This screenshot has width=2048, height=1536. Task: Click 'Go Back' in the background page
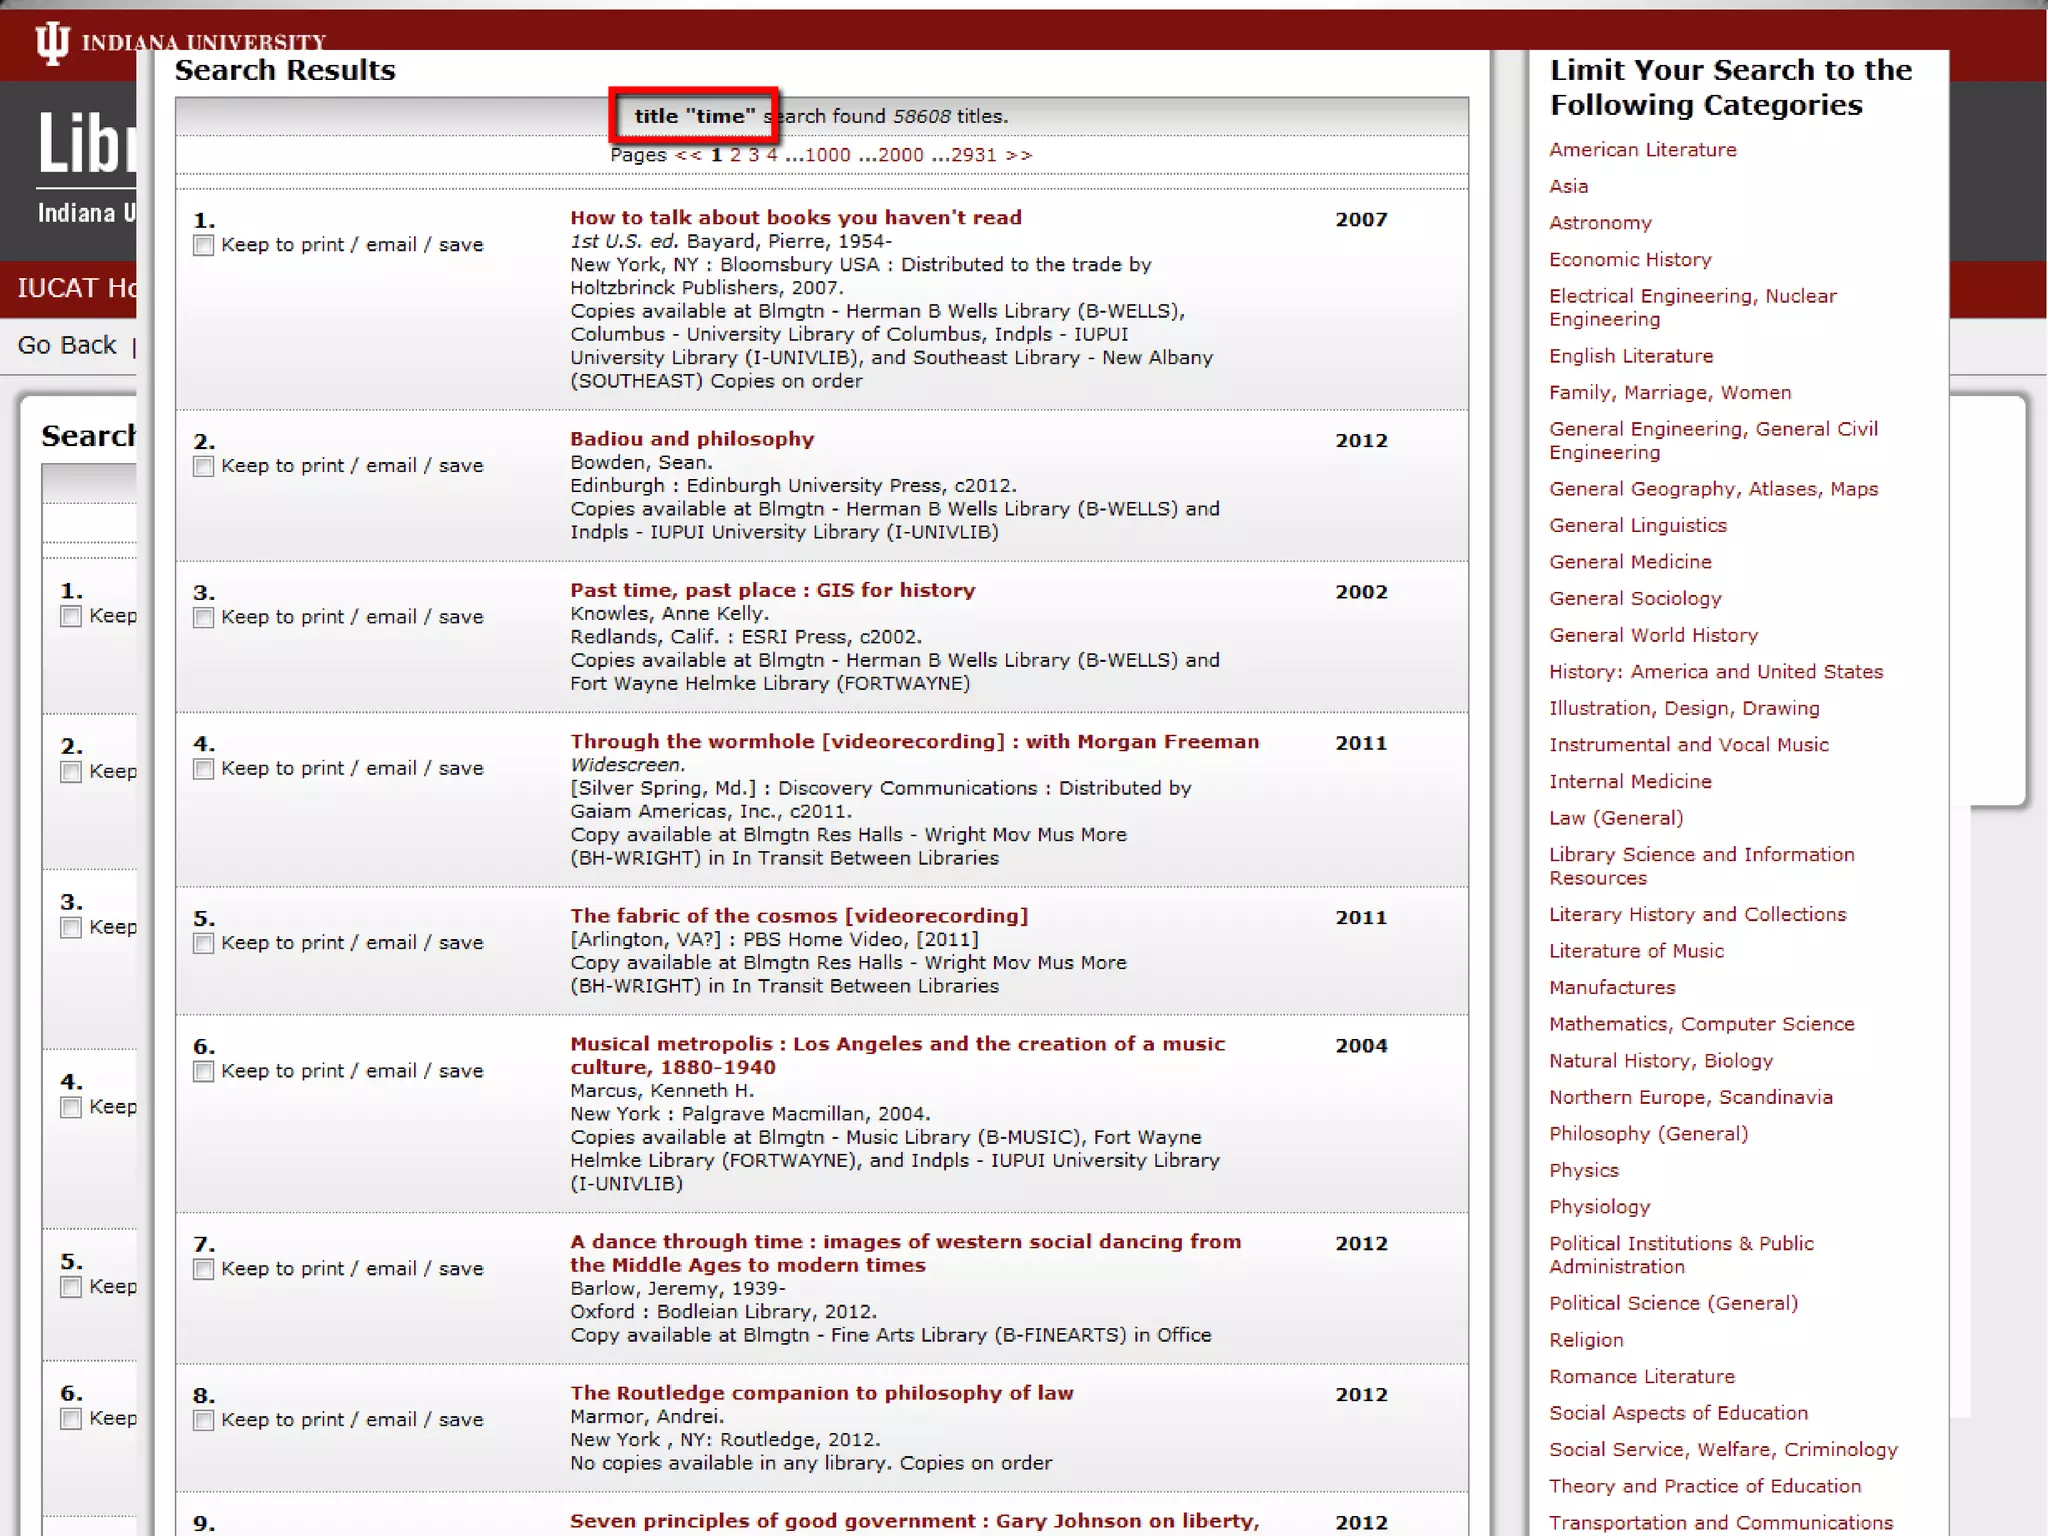click(x=67, y=345)
